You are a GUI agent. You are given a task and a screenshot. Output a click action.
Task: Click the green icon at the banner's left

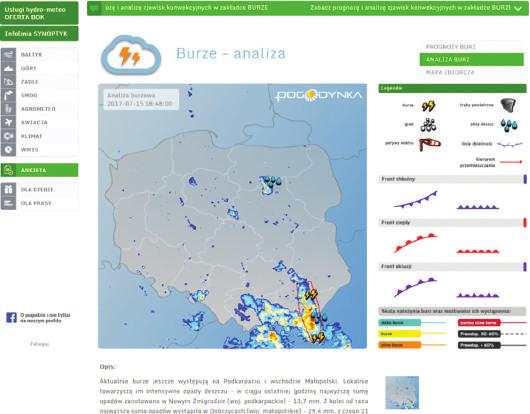94,8
